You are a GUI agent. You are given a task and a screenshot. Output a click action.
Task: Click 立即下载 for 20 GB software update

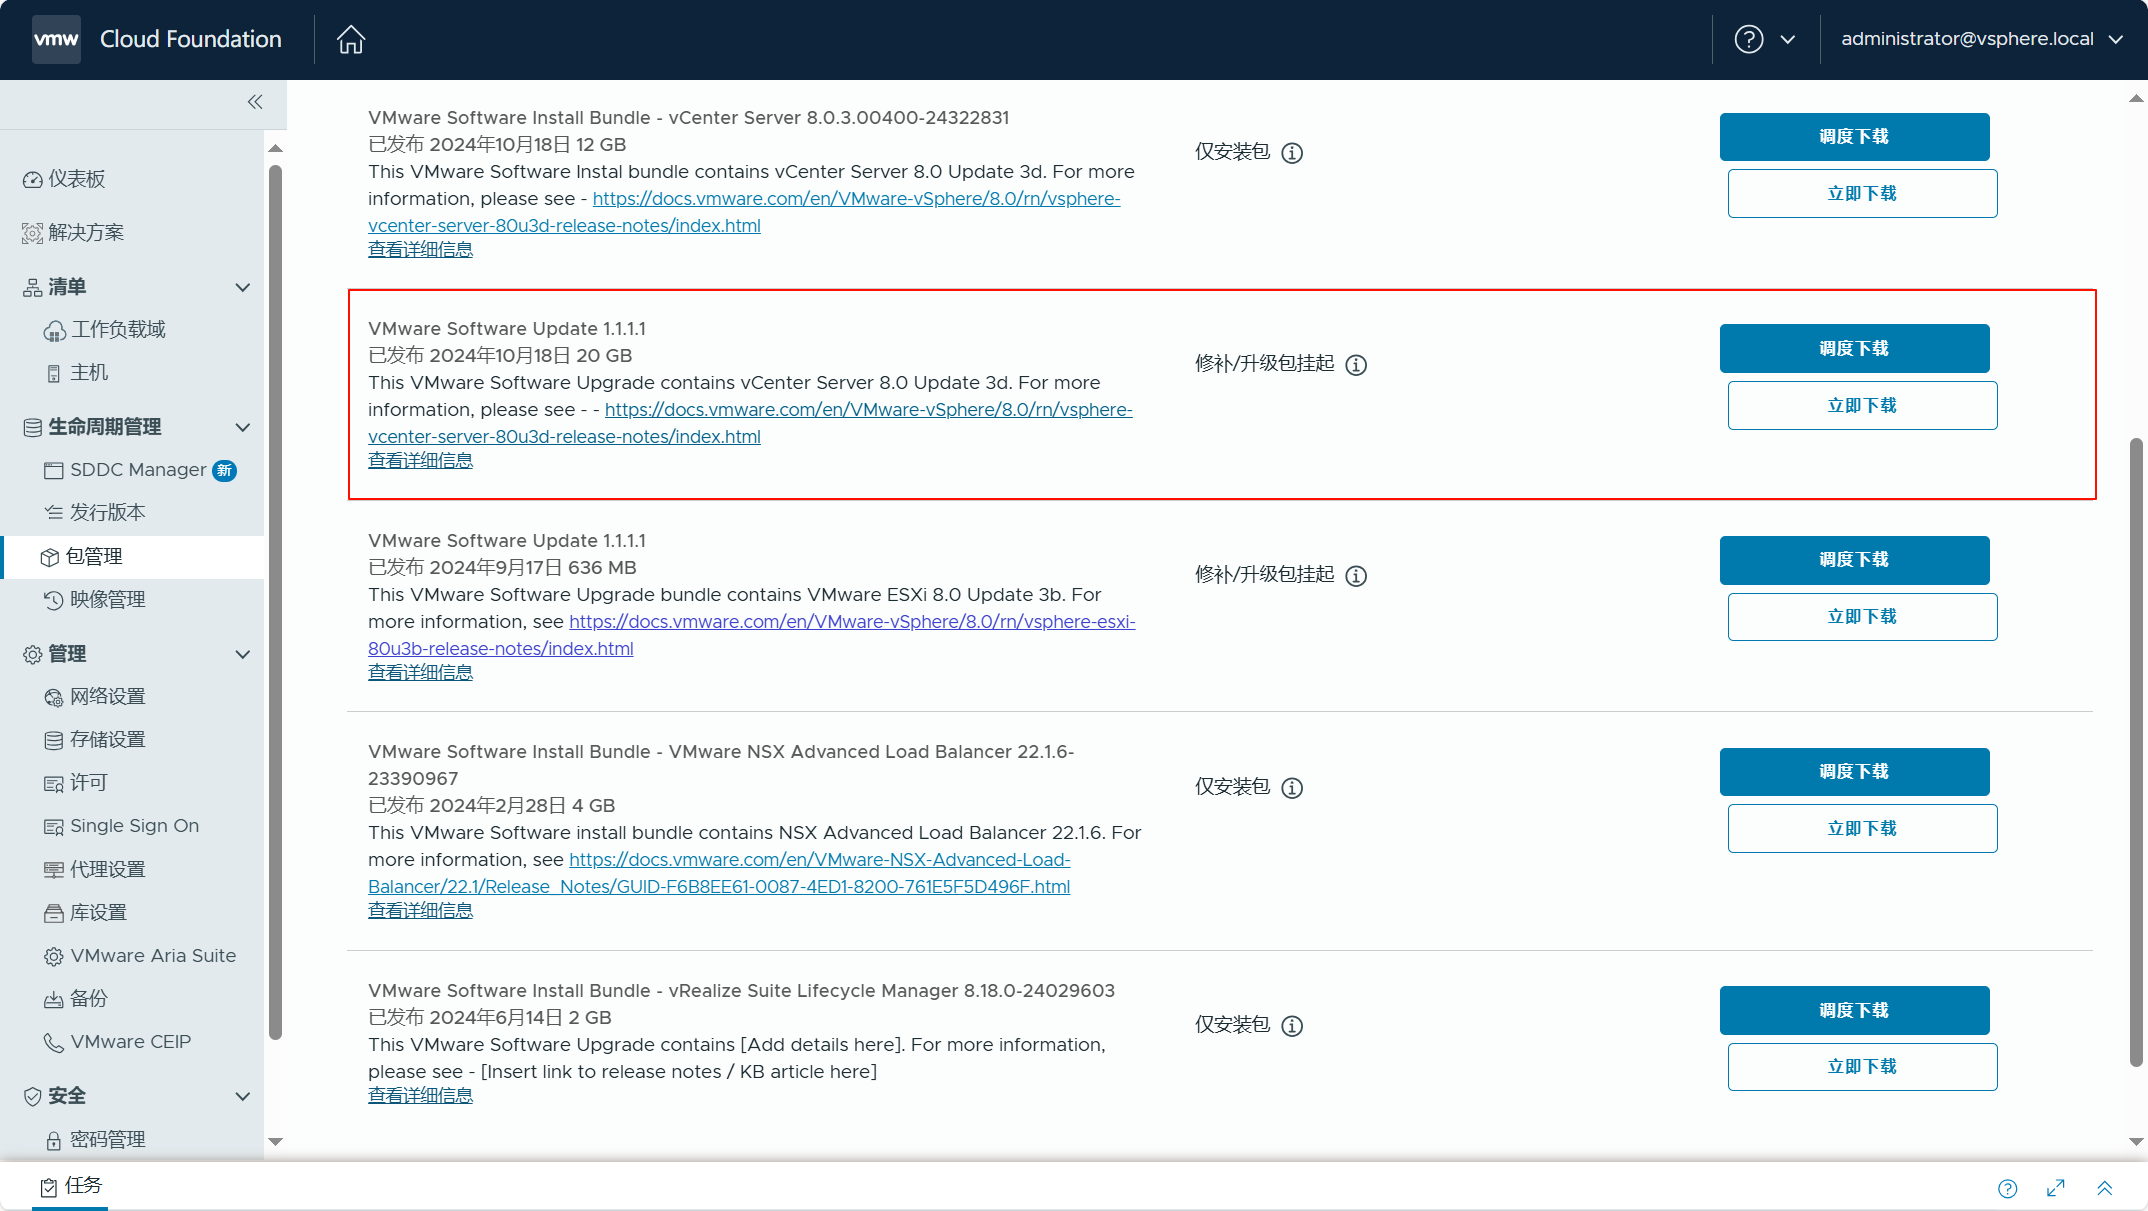point(1862,406)
